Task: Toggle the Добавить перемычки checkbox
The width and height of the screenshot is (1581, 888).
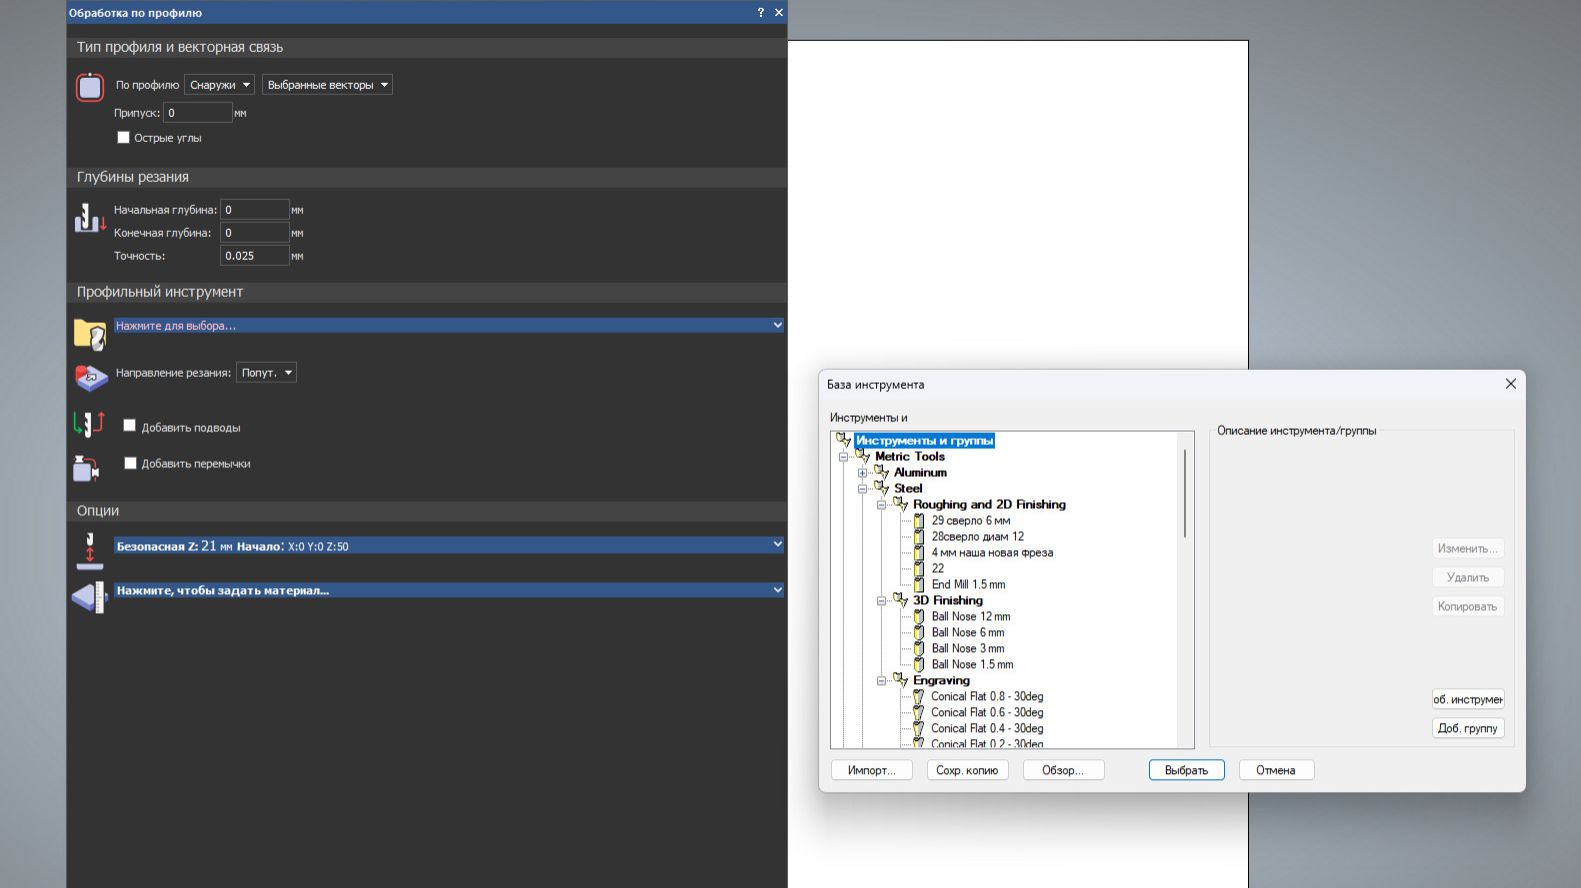Action: (130, 463)
